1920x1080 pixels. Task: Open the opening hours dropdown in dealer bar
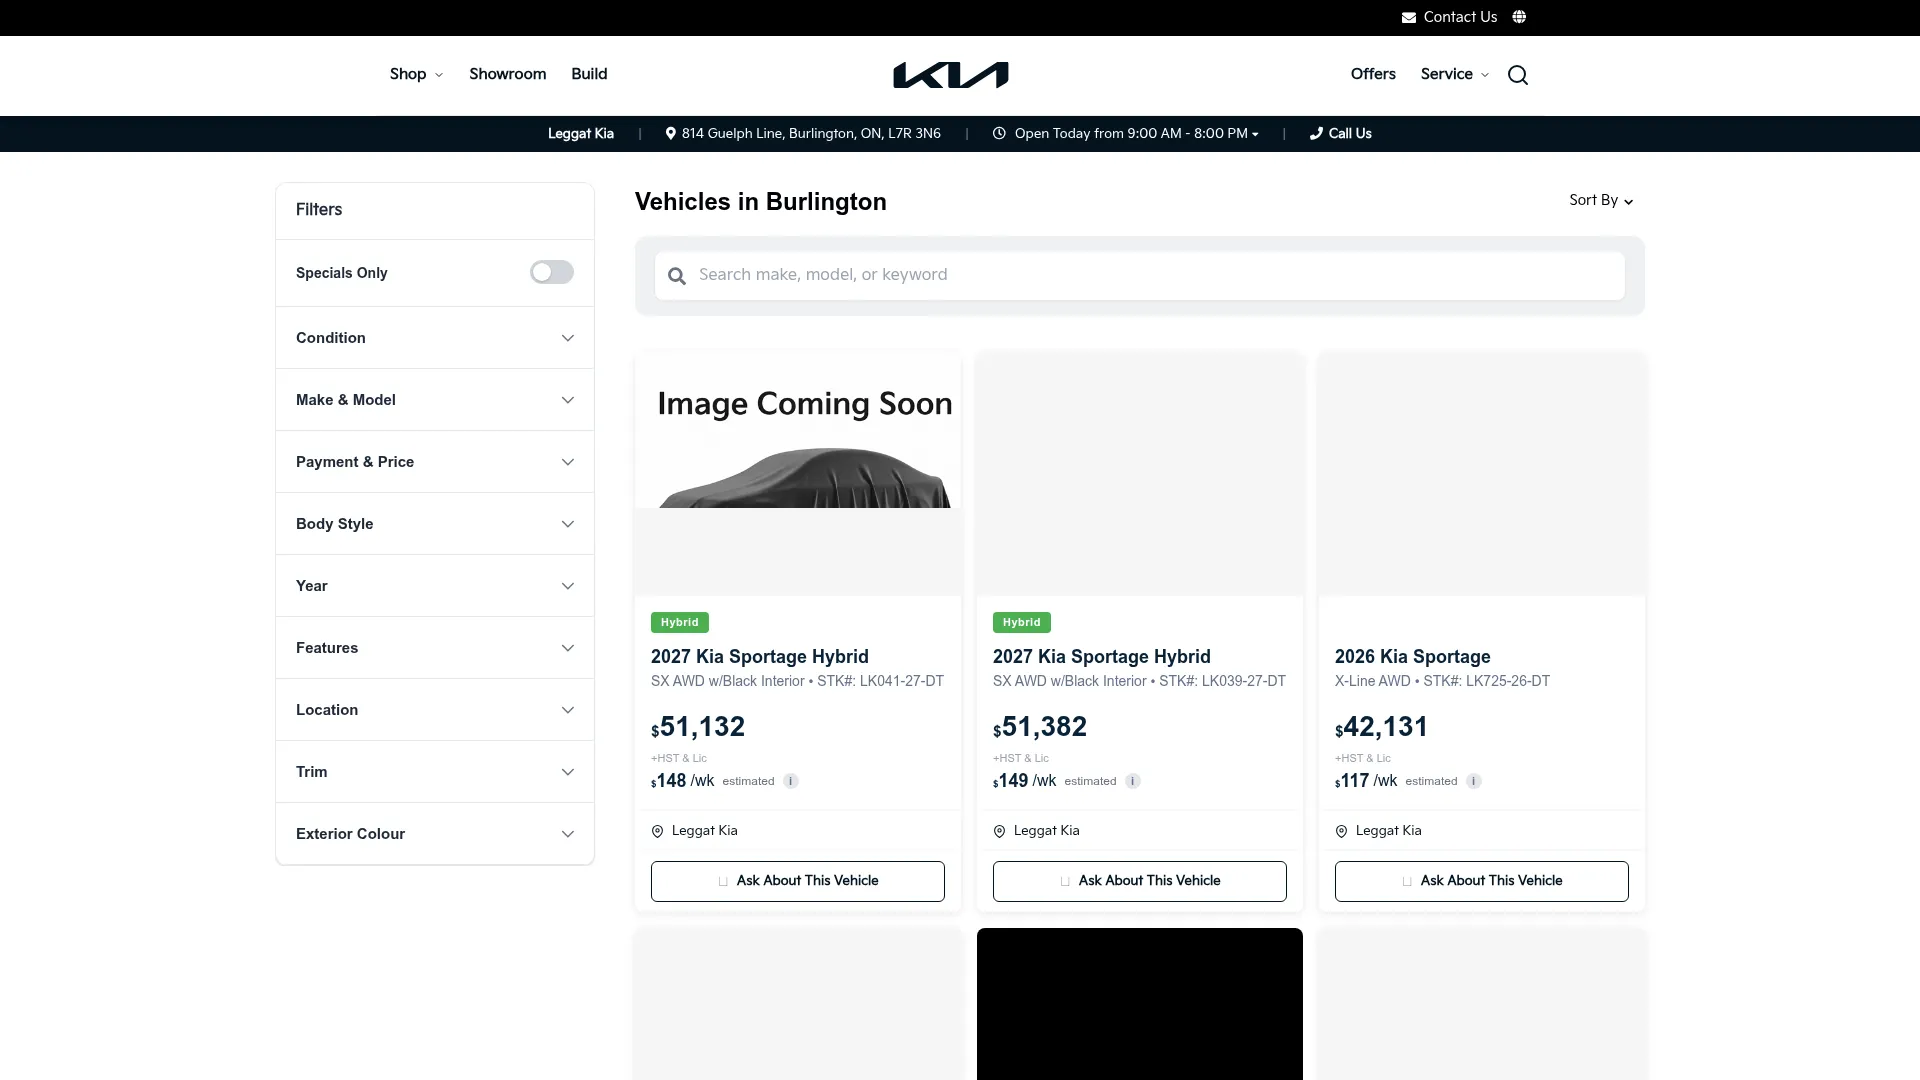(x=1136, y=133)
